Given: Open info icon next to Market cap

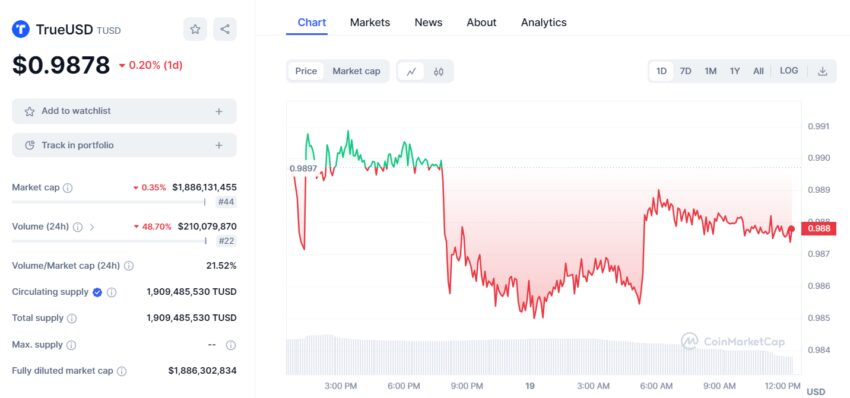Looking at the screenshot, I should coord(68,188).
